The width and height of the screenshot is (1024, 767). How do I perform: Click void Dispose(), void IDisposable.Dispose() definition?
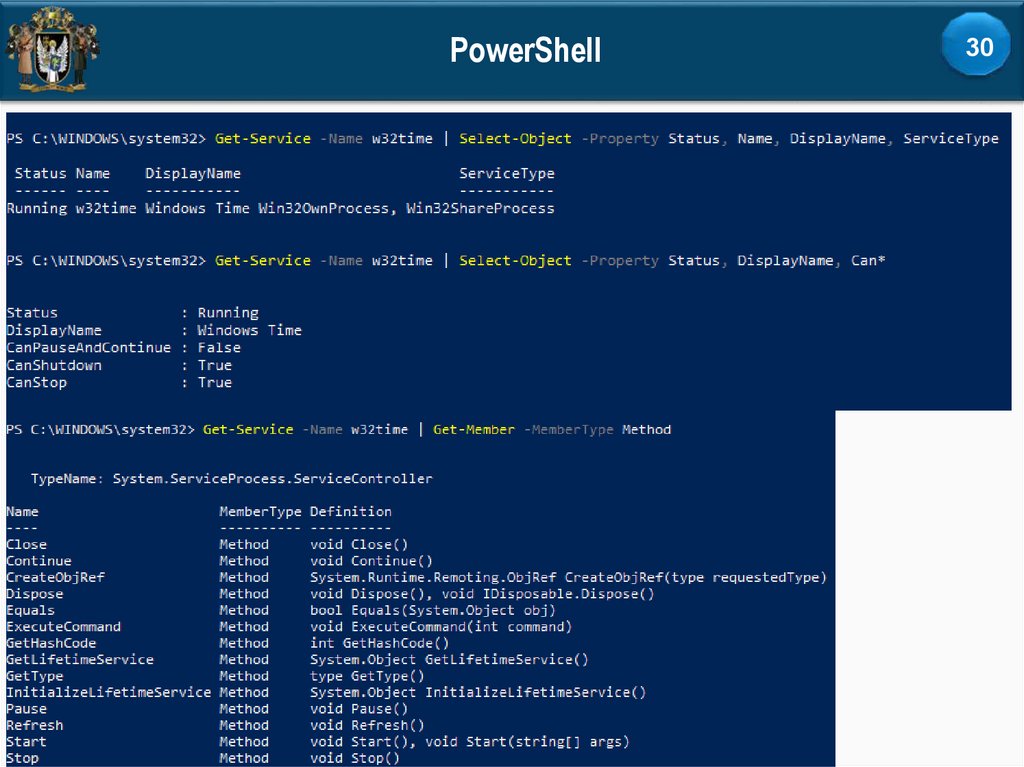click(x=482, y=594)
